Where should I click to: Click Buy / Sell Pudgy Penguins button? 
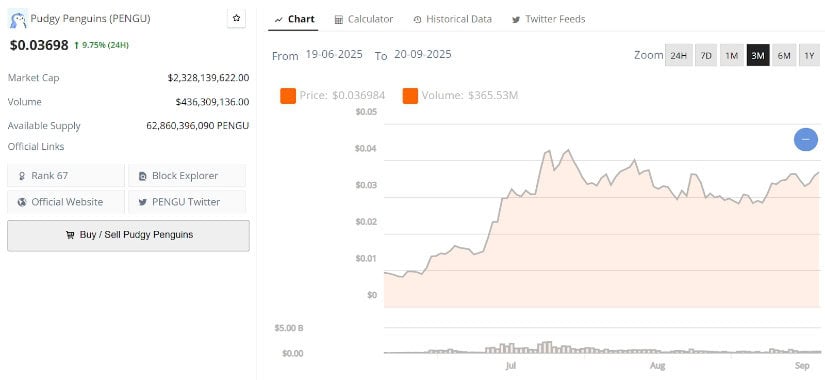tap(128, 235)
